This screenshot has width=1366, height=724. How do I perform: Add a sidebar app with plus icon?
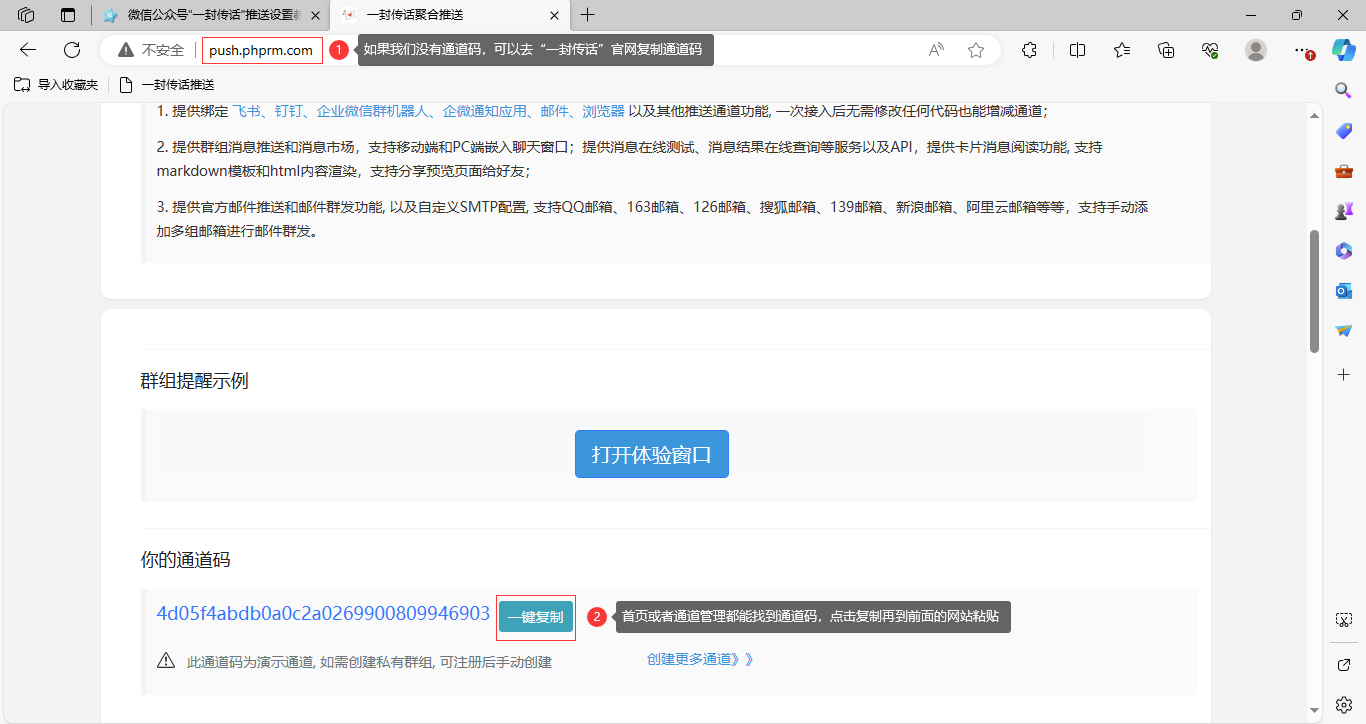click(x=1344, y=374)
